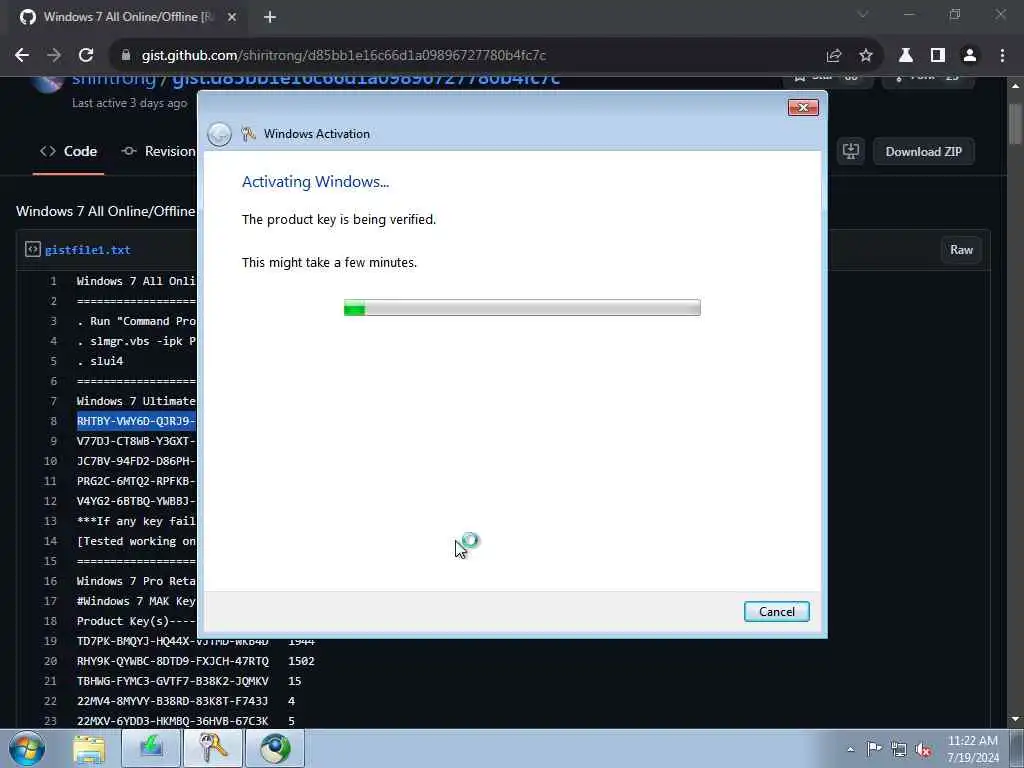Select the Windows 7 All Online/Offline browser tab
The width and height of the screenshot is (1024, 768).
tap(128, 17)
